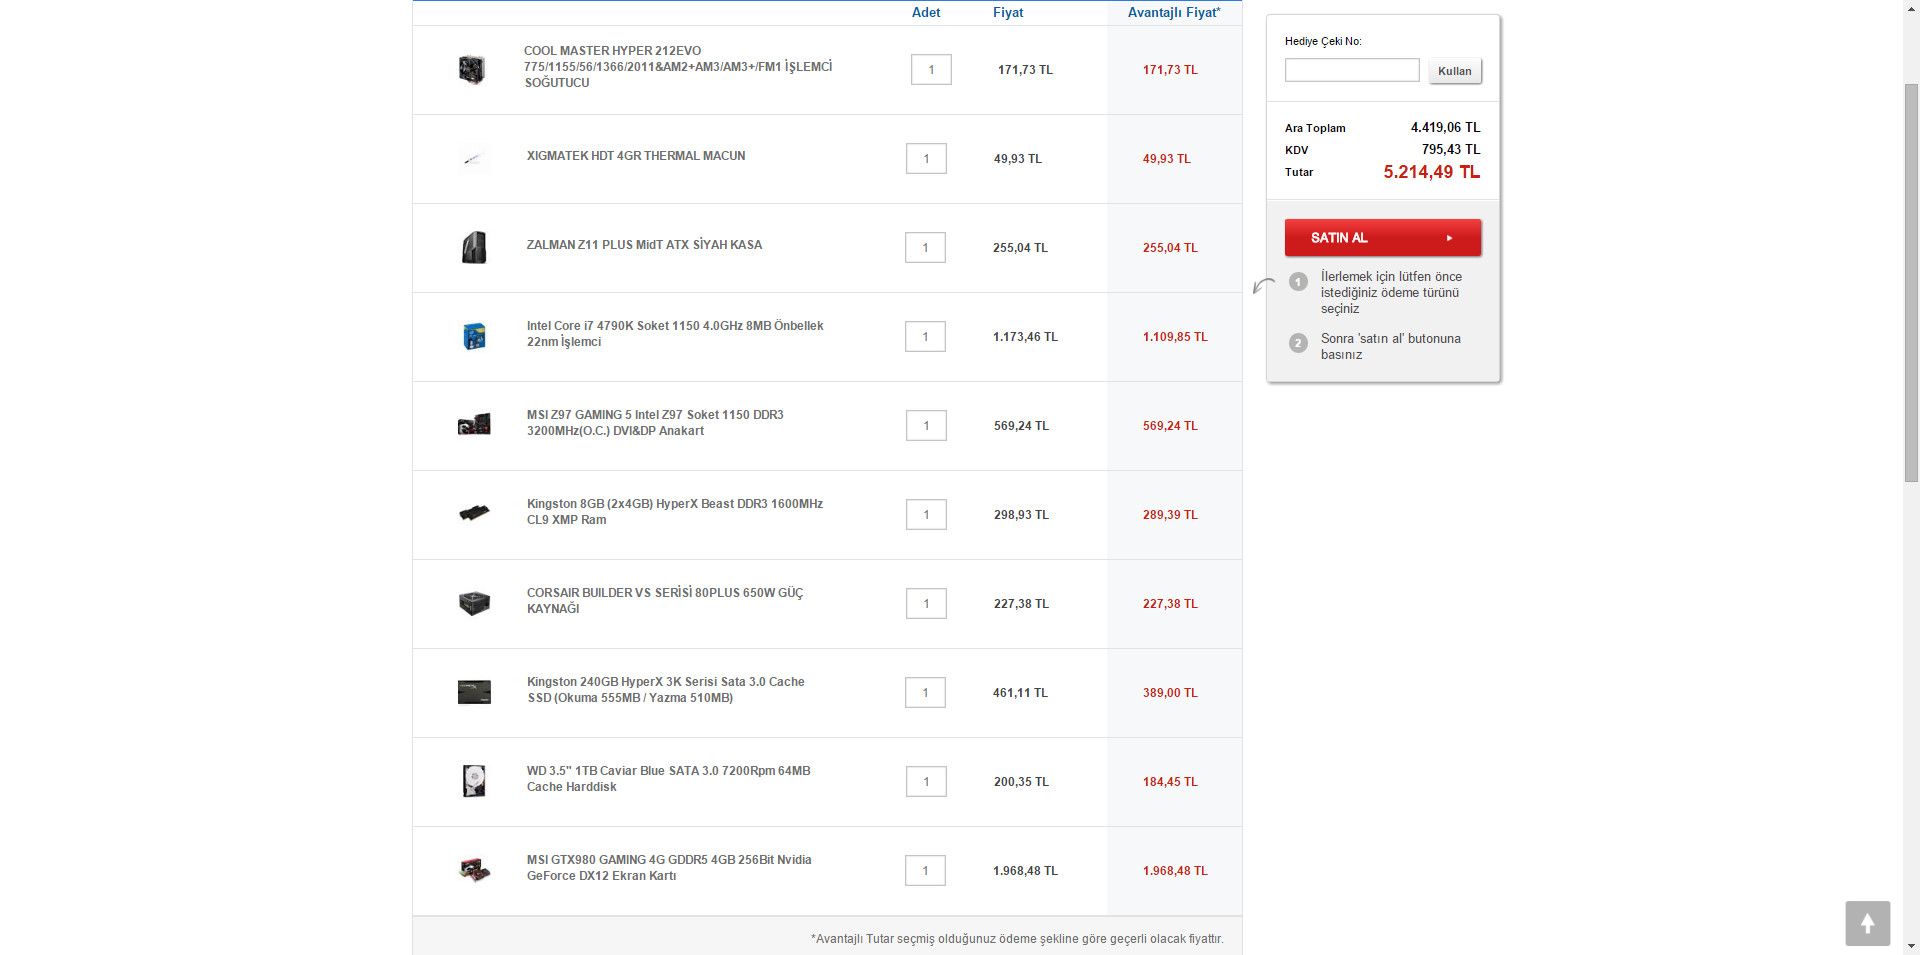
Task: Click the Kingston Ram advantage price 289,39 TL
Action: [x=1170, y=515]
